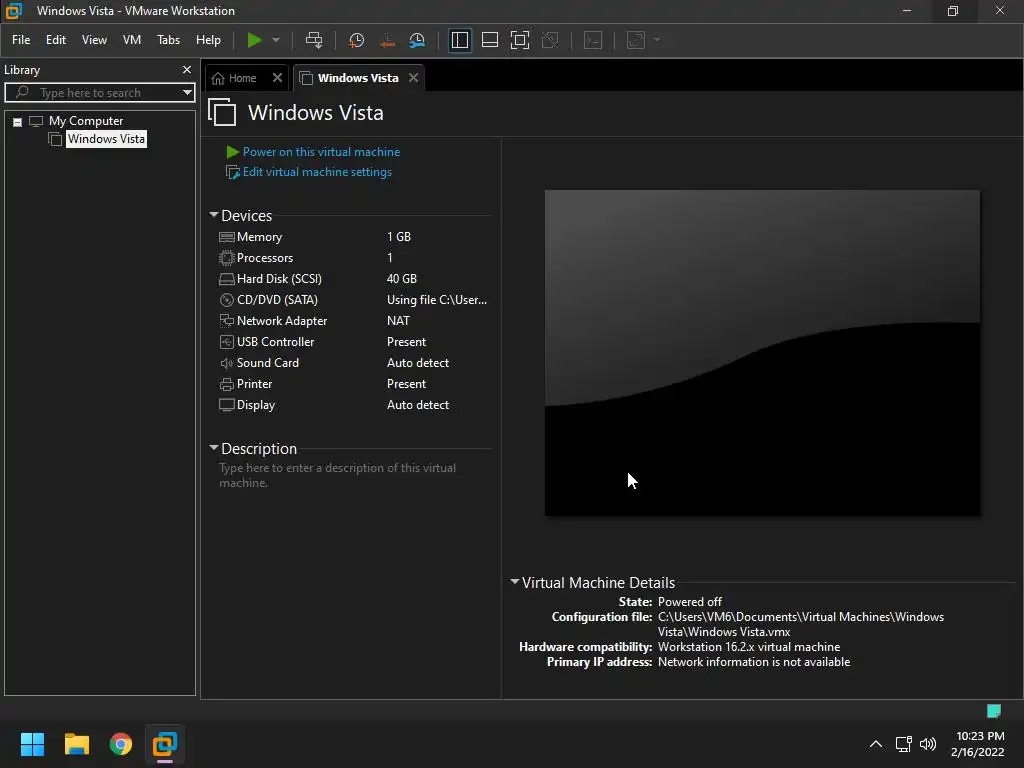
Task: Select Windows Vista in library tree
Action: click(106, 138)
